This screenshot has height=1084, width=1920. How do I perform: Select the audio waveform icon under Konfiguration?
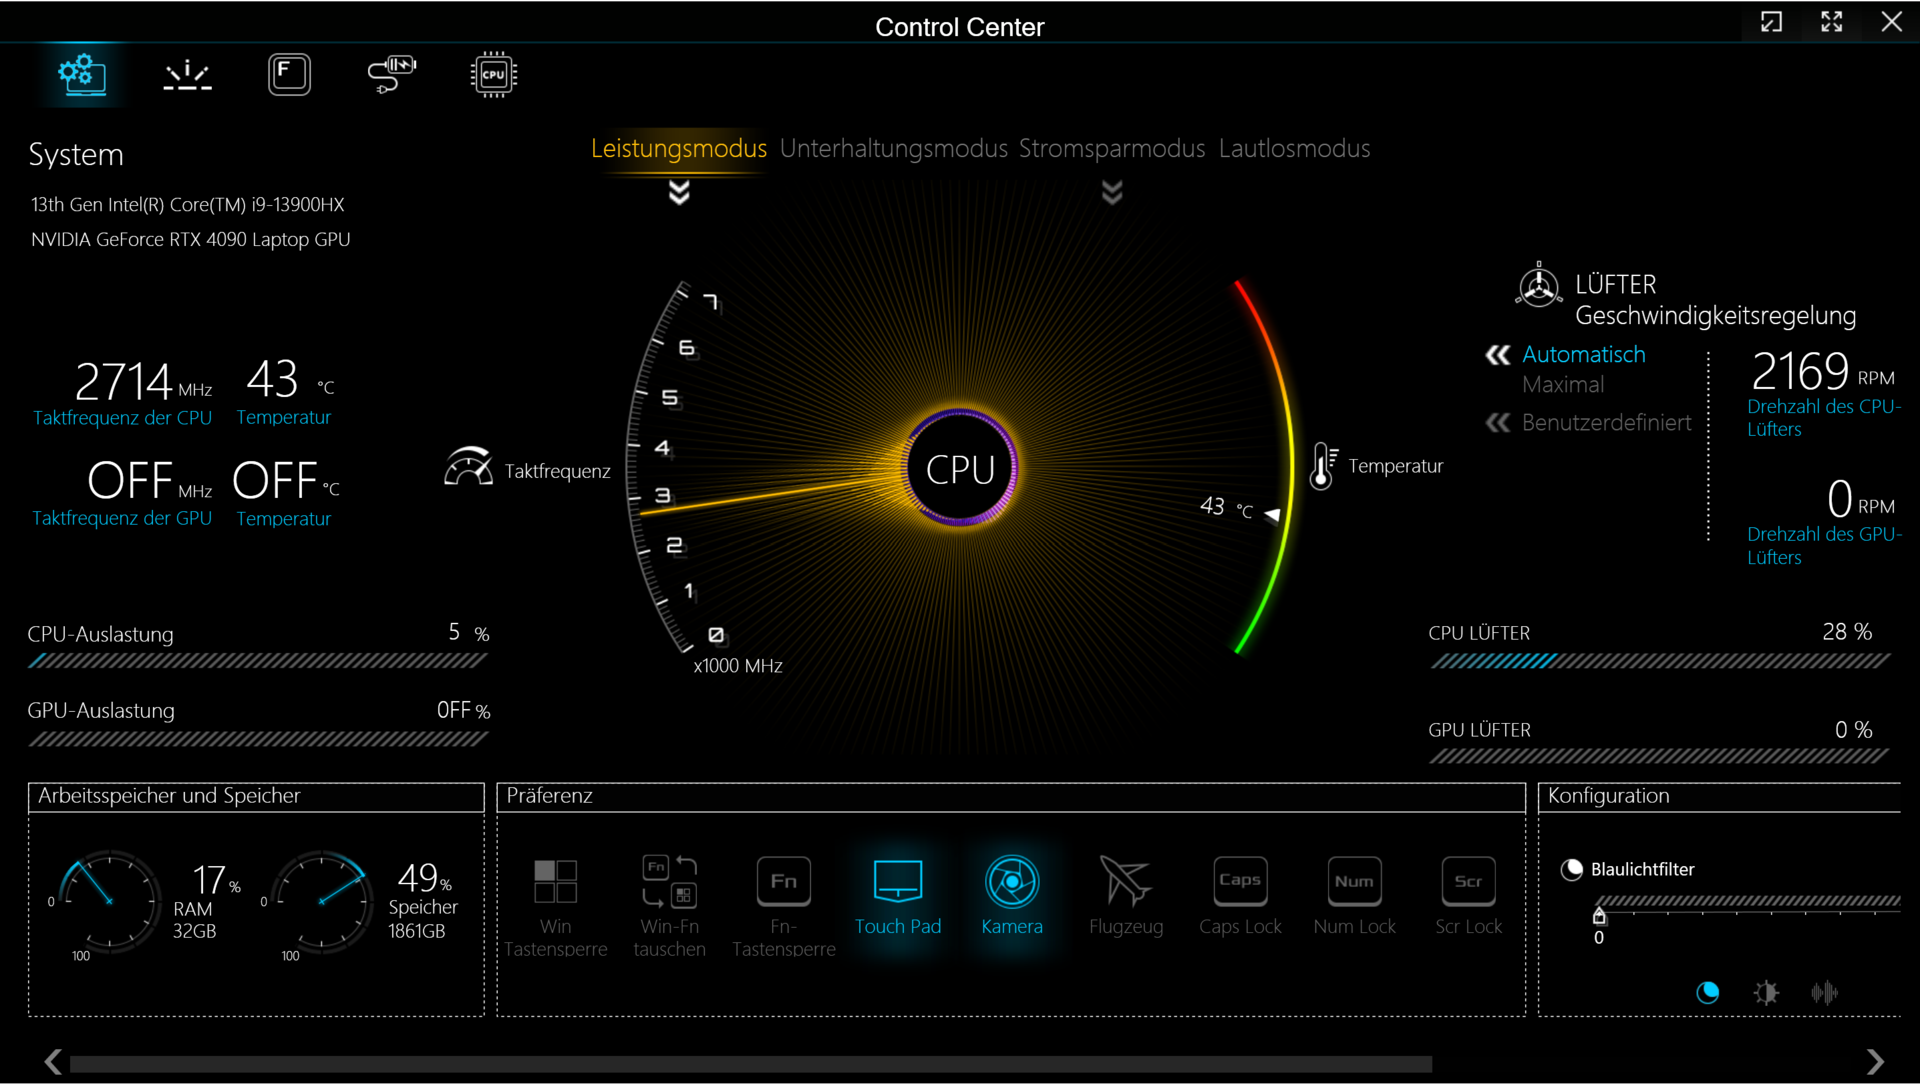pos(1824,992)
